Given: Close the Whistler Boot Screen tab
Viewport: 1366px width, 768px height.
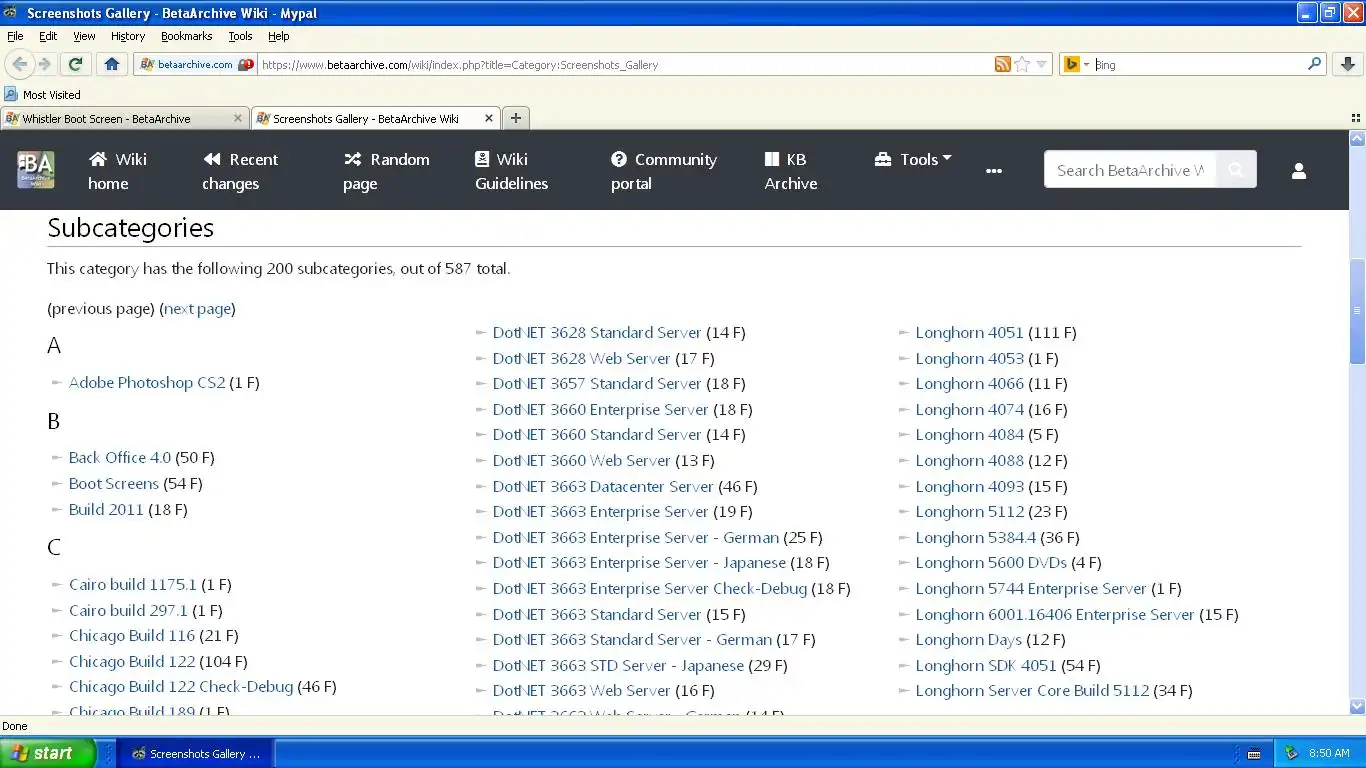Looking at the screenshot, I should point(238,118).
